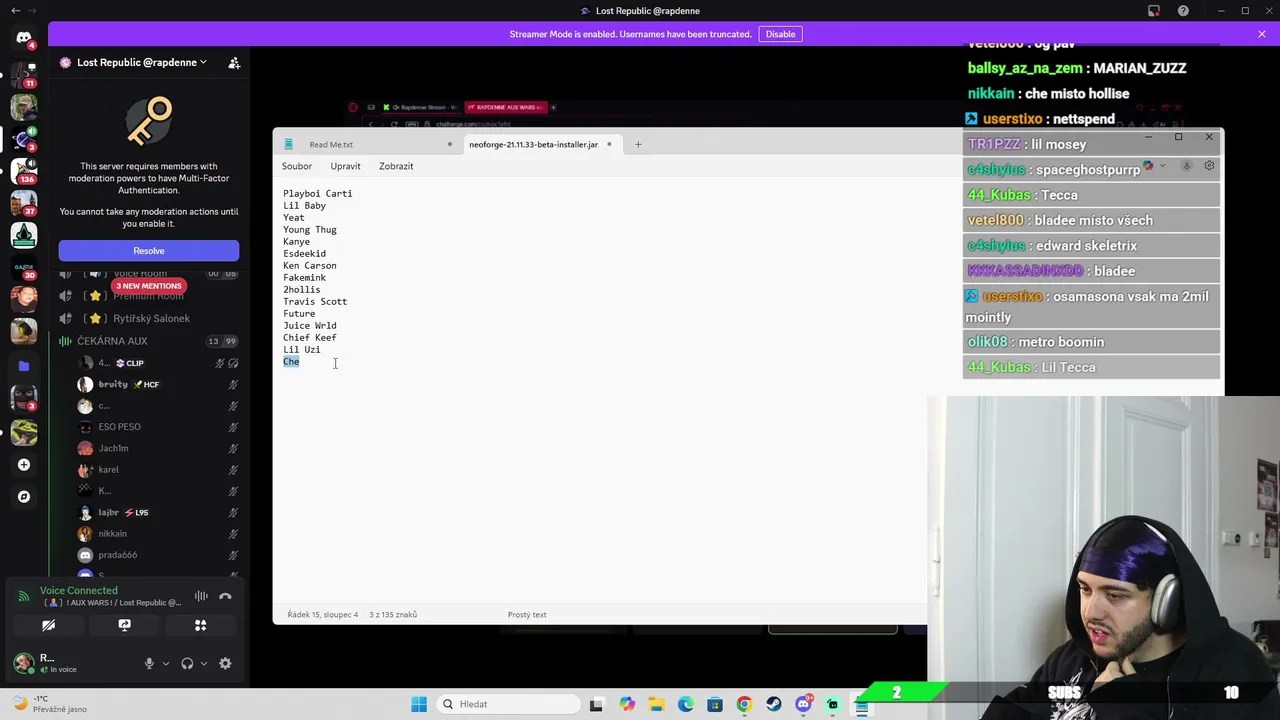The height and width of the screenshot is (720, 1280).
Task: Open File Explorer from the taskbar
Action: [x=656, y=704]
